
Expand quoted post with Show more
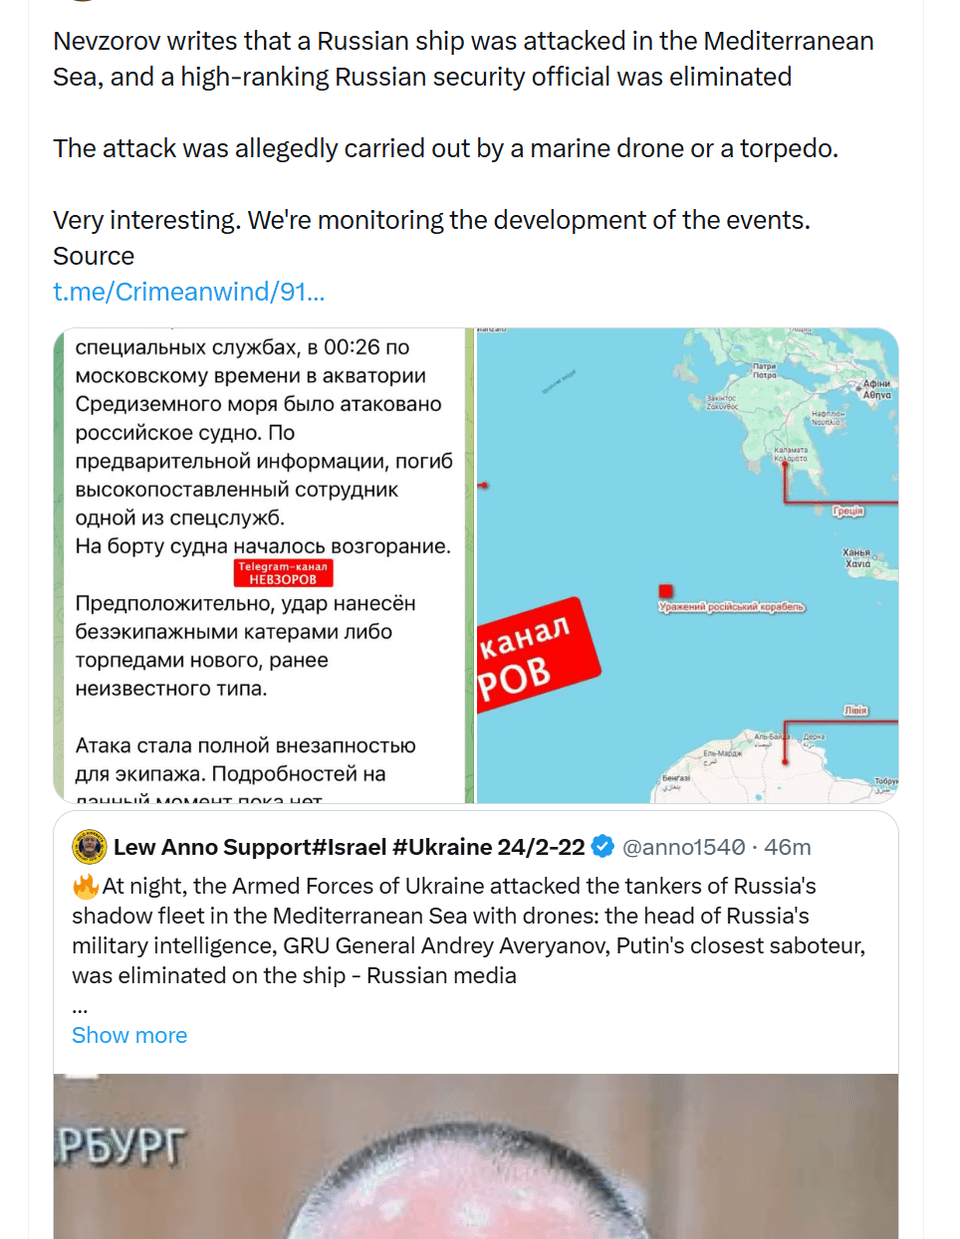129,1036
